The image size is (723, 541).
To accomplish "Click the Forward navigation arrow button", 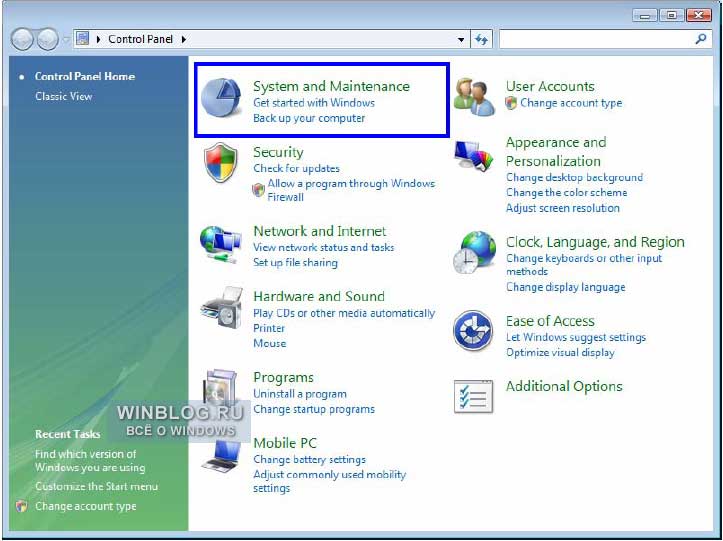I will (47, 40).
